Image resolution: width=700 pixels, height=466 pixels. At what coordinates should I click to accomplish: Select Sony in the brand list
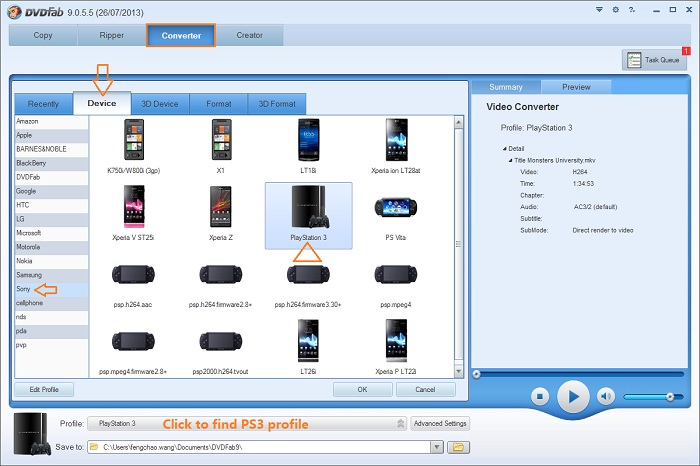click(52, 289)
